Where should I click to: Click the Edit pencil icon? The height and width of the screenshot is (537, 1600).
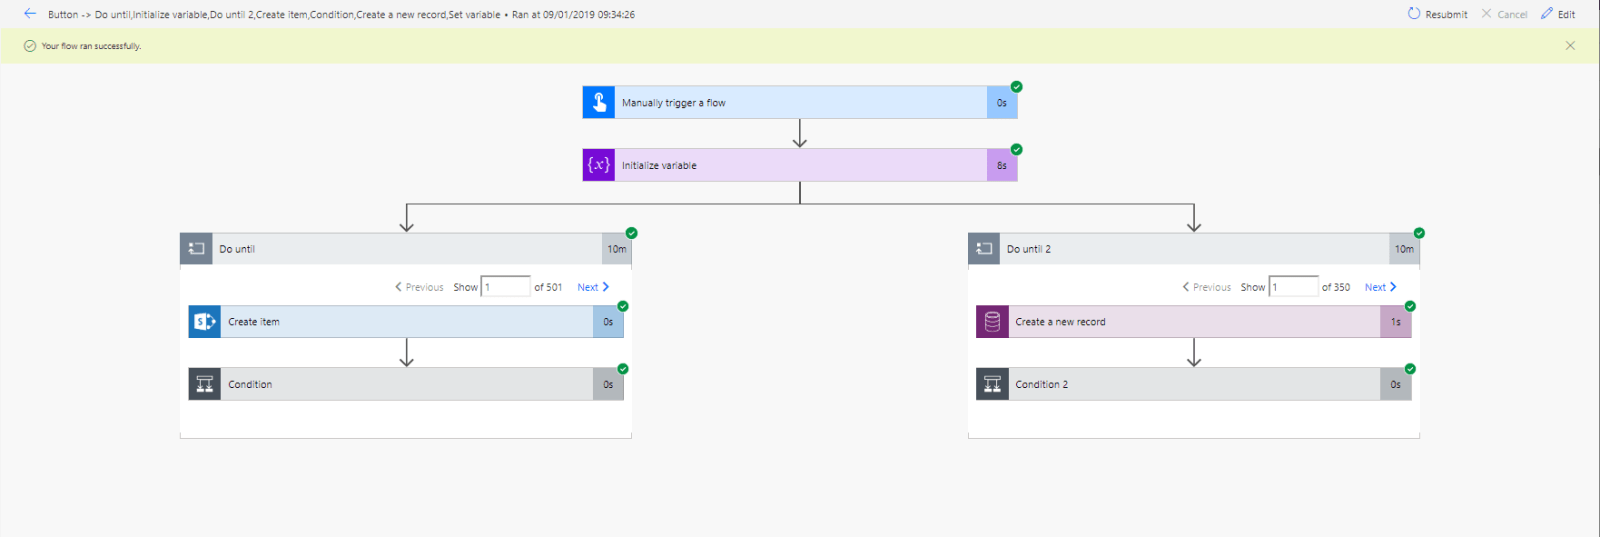(1547, 14)
